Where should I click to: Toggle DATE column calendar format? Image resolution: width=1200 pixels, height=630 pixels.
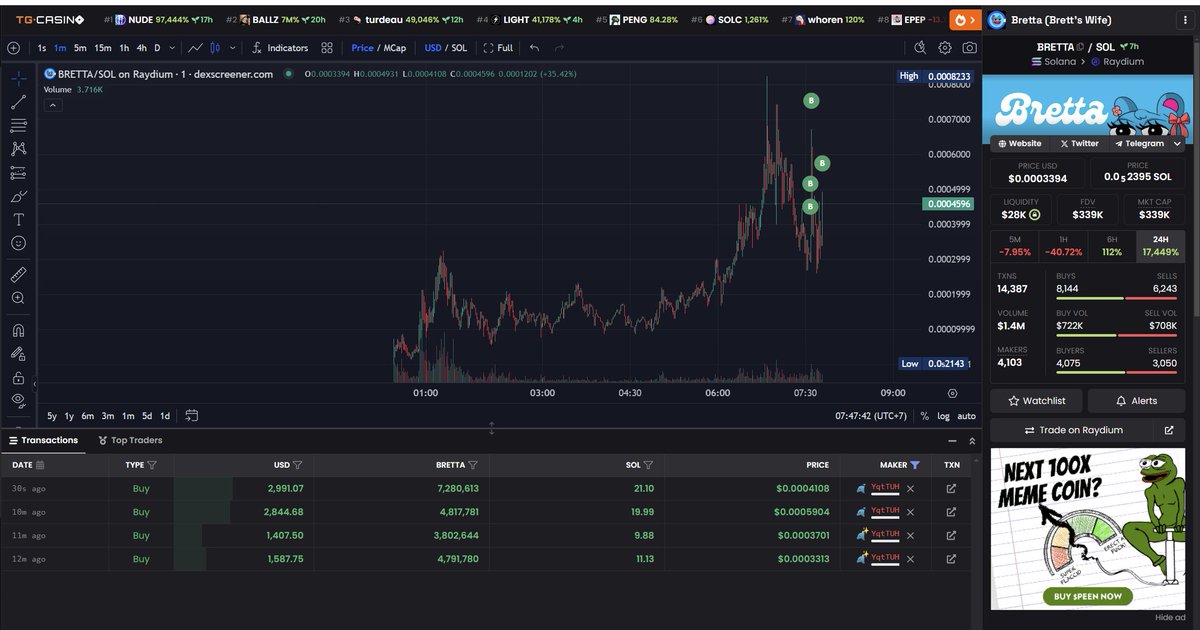40,465
